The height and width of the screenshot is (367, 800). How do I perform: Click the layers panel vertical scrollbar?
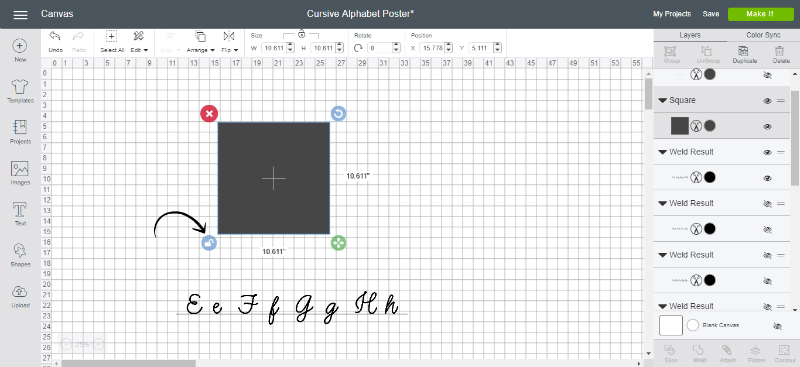click(x=795, y=138)
